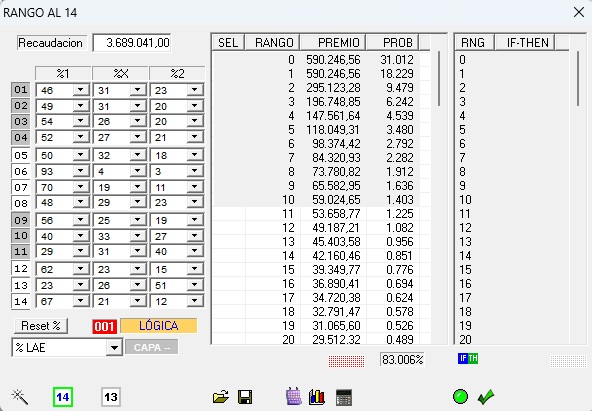Open %1 dropdown for match 06
This screenshot has width=592, height=411.
tap(80, 171)
